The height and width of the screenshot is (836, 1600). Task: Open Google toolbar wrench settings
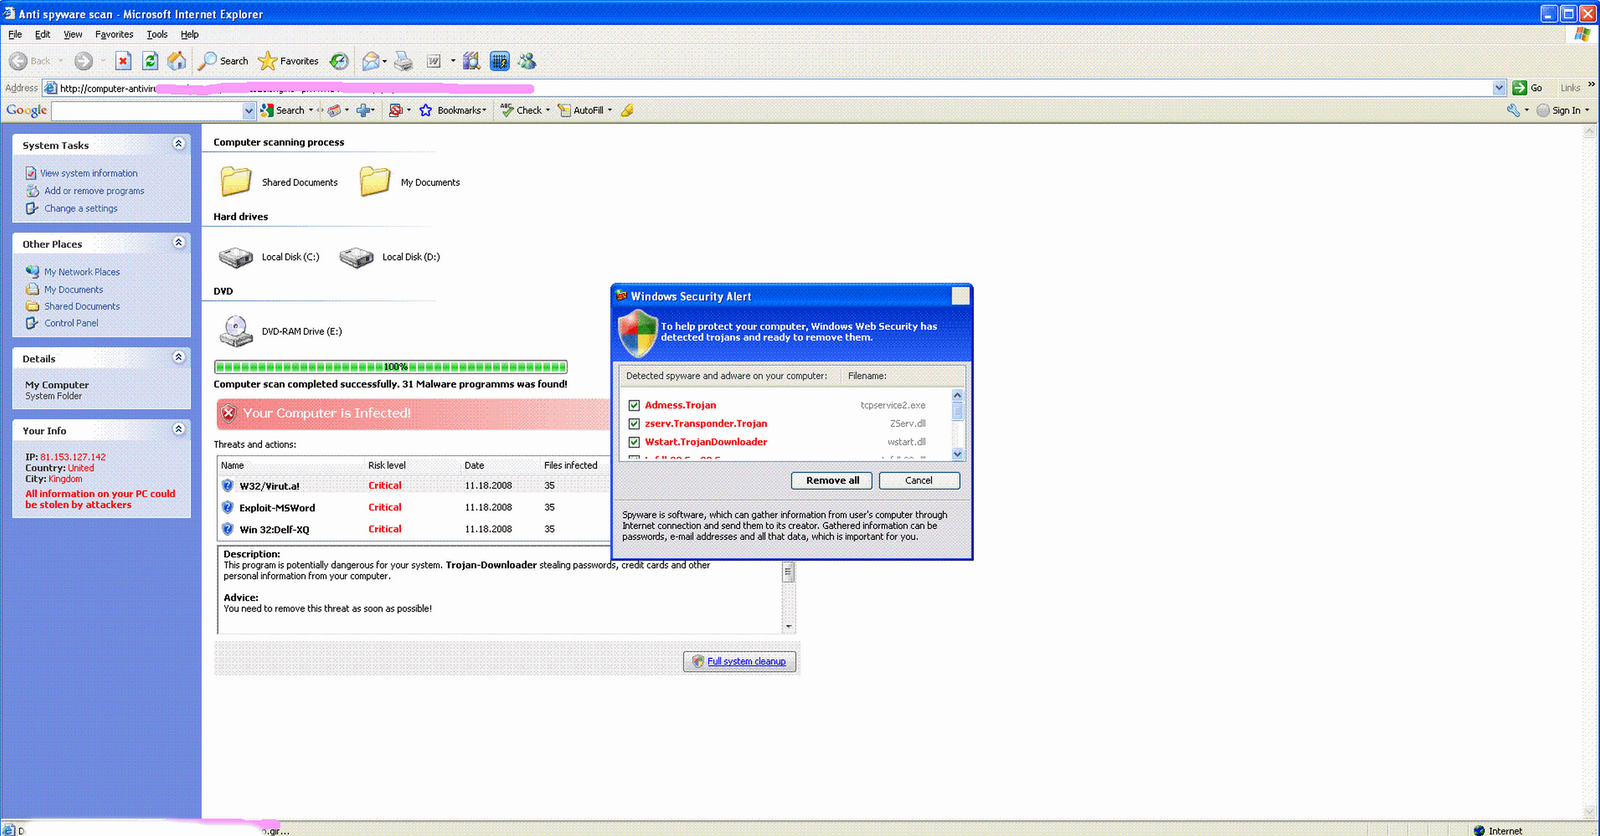[1514, 110]
